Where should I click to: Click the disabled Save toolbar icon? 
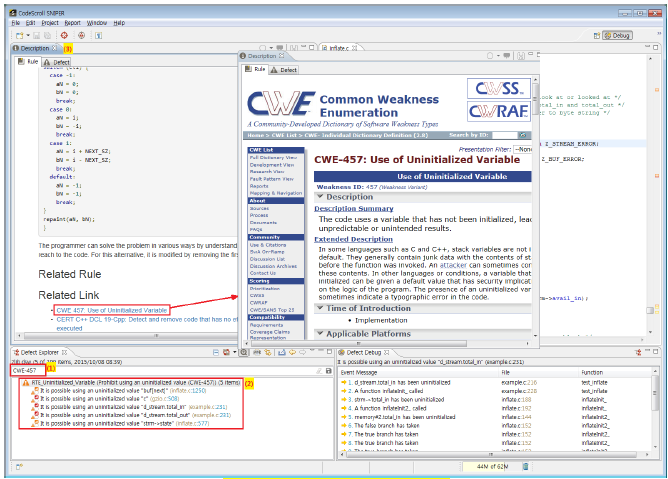pos(37,35)
